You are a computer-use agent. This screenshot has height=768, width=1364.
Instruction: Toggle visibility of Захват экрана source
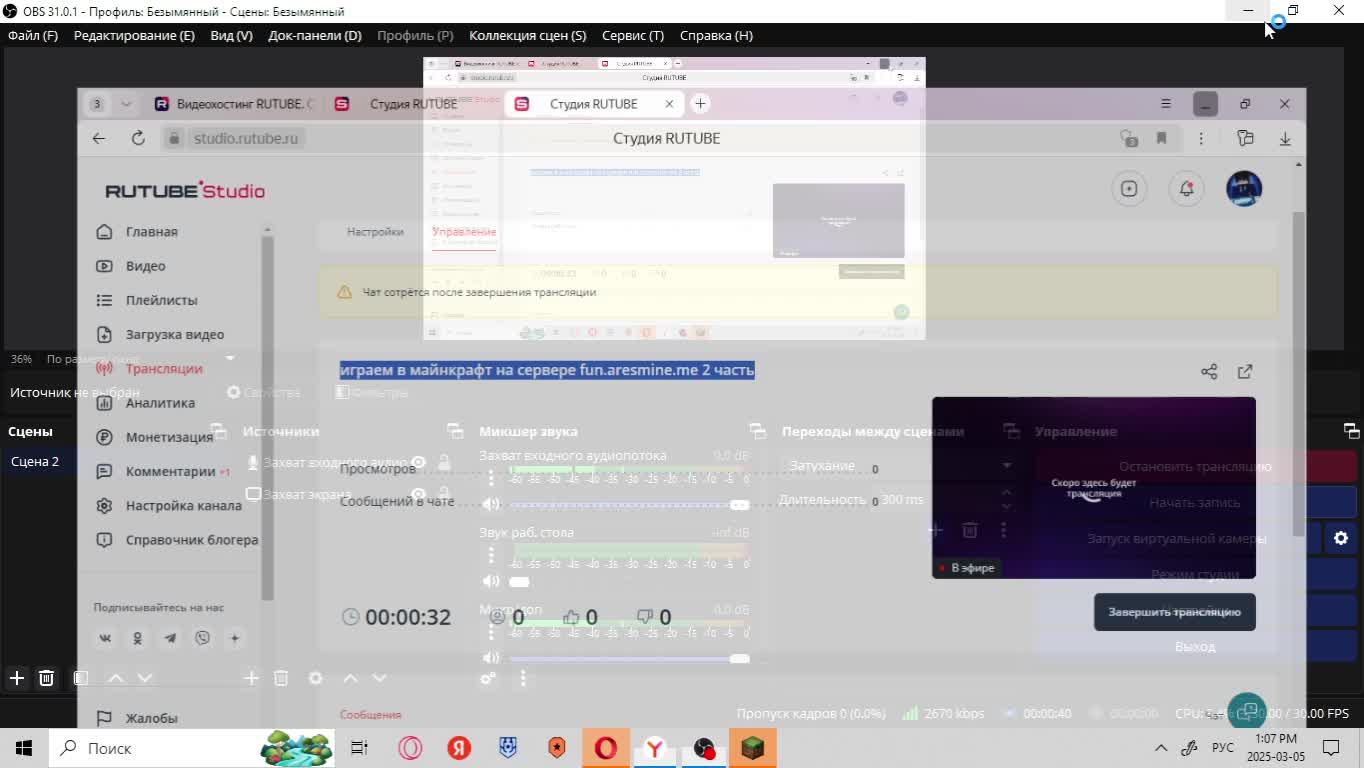(419, 494)
